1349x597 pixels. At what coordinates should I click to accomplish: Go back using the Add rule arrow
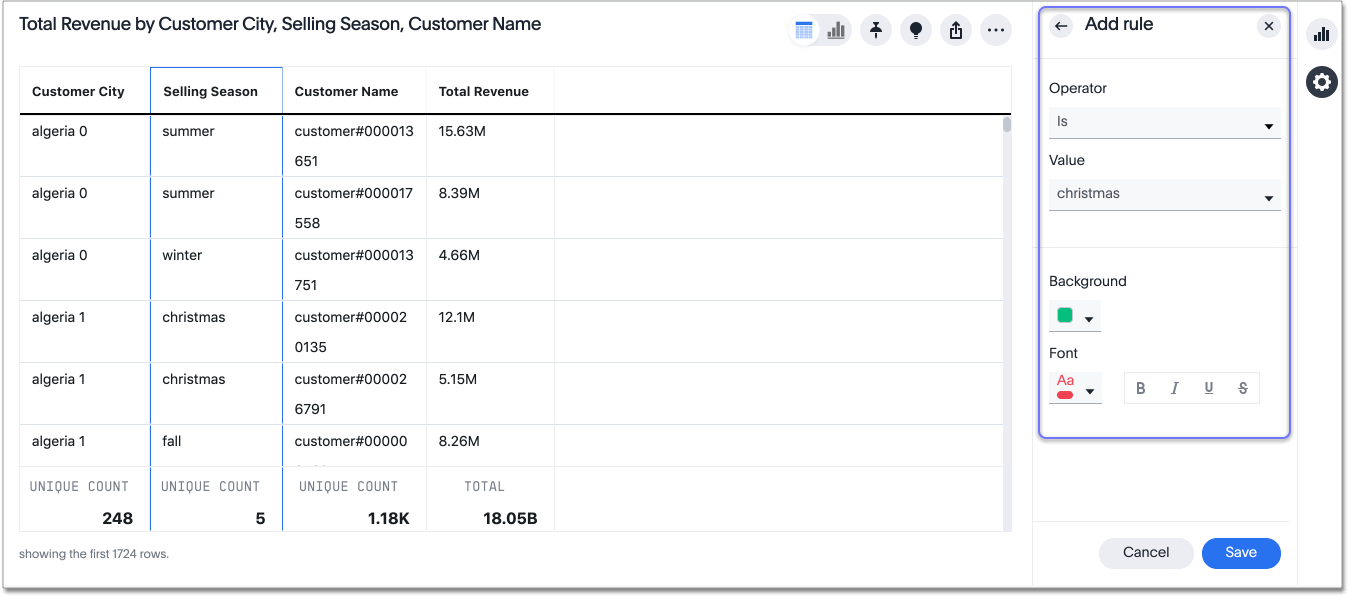[x=1061, y=26]
